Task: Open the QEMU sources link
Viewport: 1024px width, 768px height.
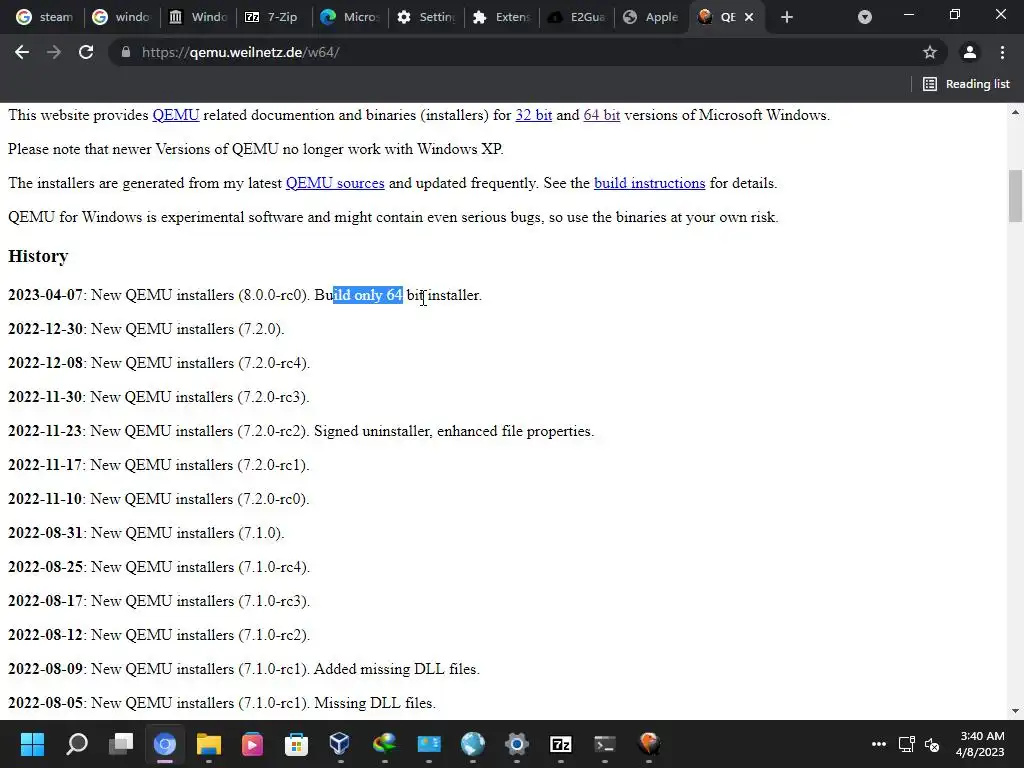Action: tap(335, 183)
